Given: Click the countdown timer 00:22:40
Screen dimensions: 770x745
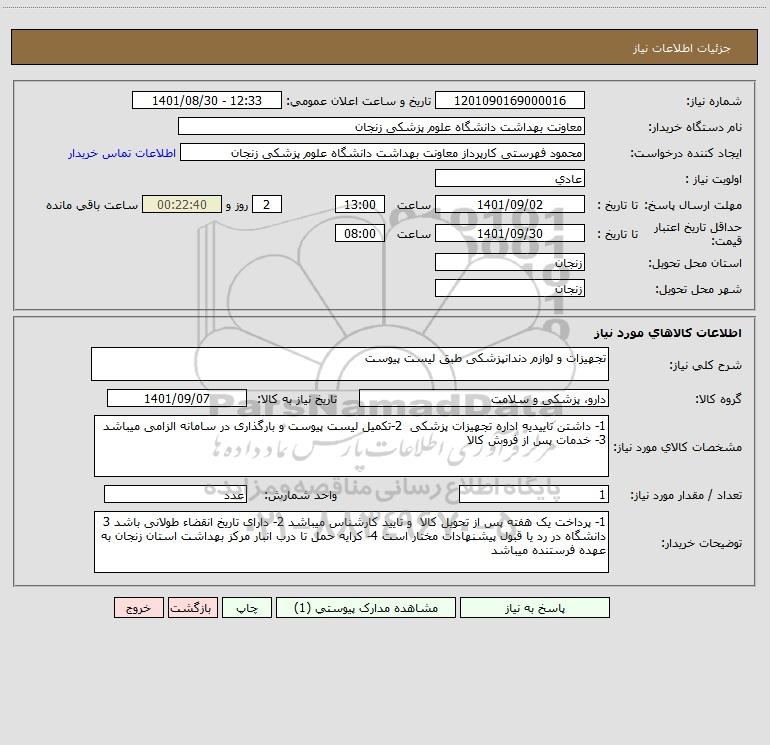Looking at the screenshot, I should [182, 204].
